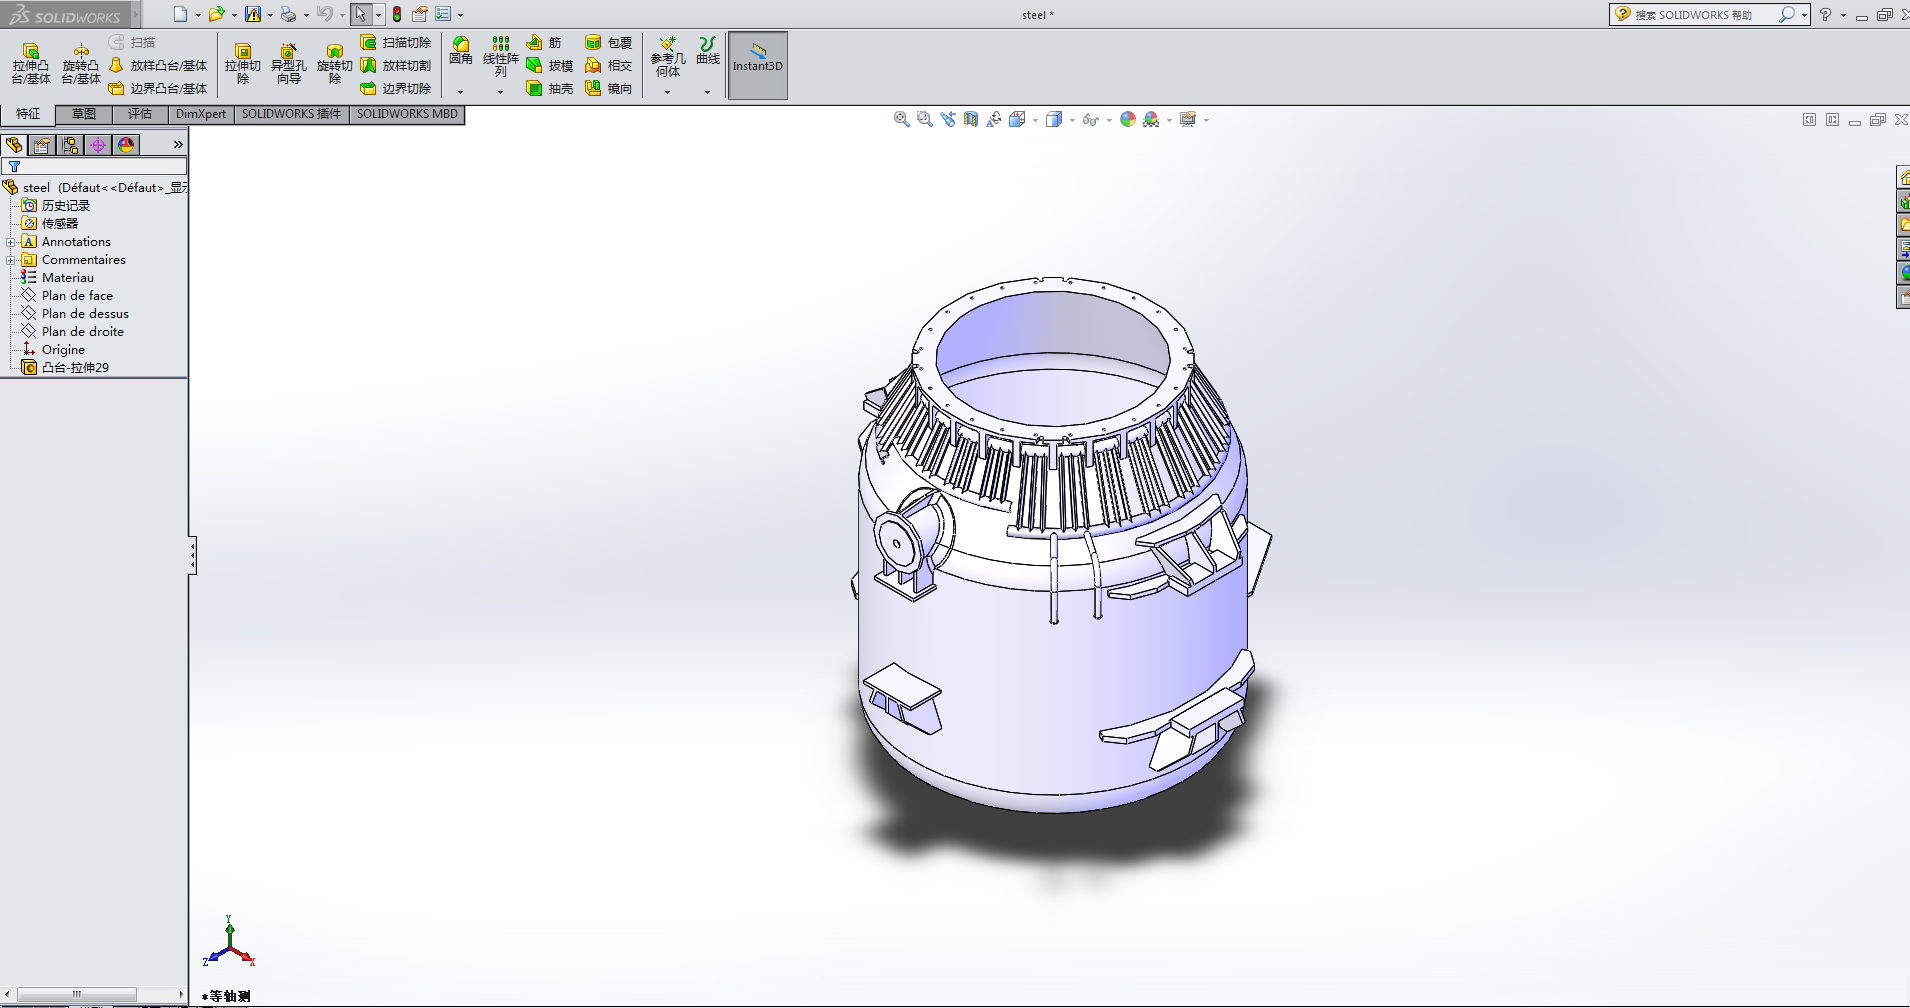The image size is (1910, 1008).
Task: Click the Section View icon in view toolbar
Action: [x=971, y=119]
